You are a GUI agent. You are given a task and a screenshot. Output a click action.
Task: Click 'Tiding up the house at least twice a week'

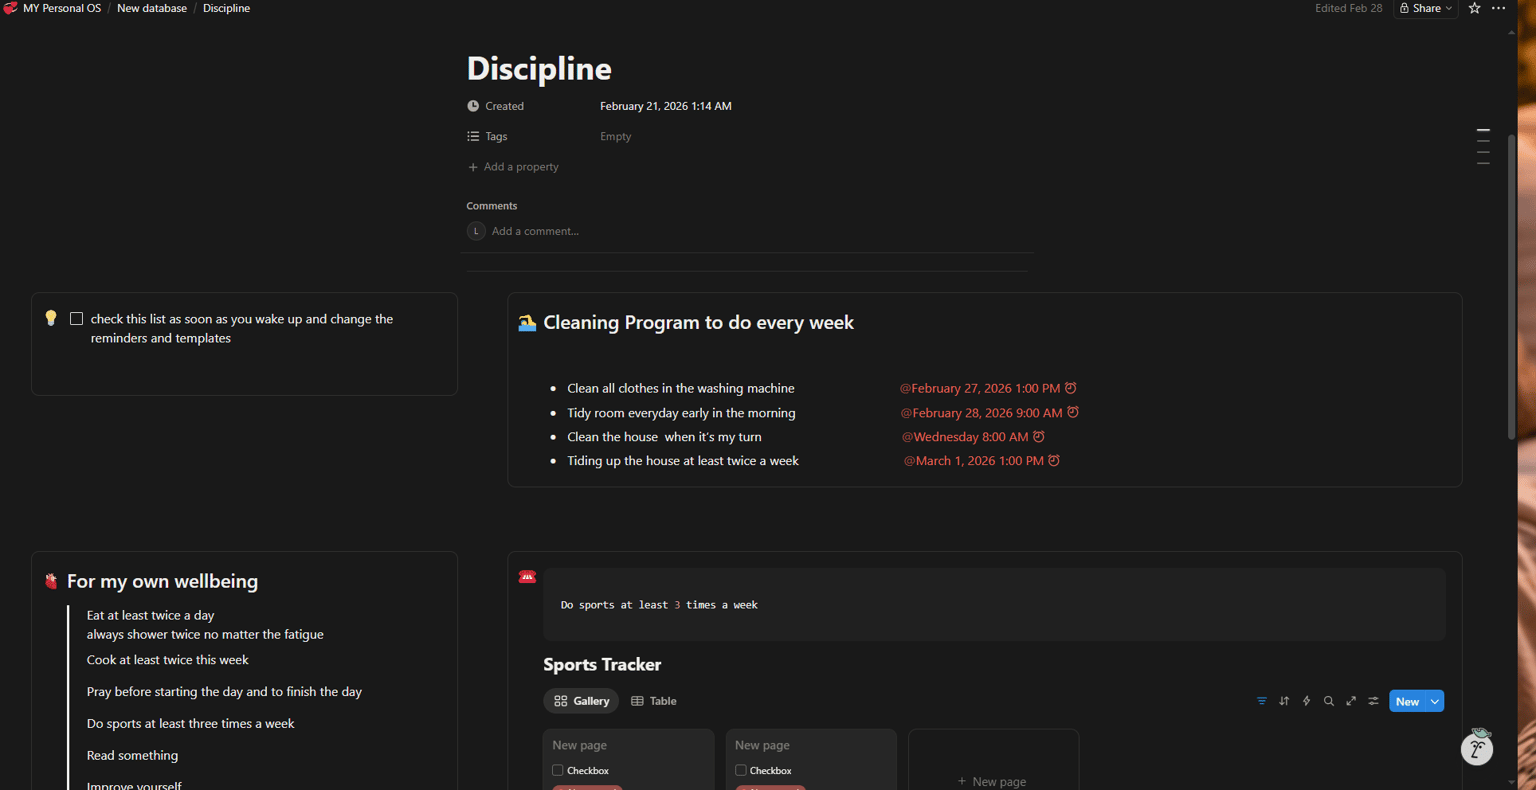[x=683, y=461]
